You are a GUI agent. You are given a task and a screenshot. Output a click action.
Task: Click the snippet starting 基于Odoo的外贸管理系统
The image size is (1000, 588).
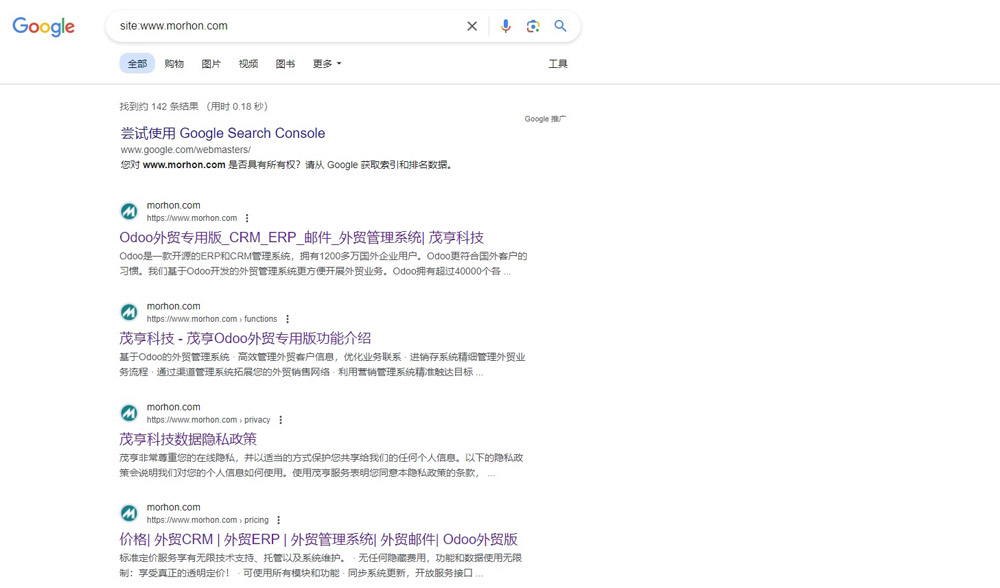322,364
